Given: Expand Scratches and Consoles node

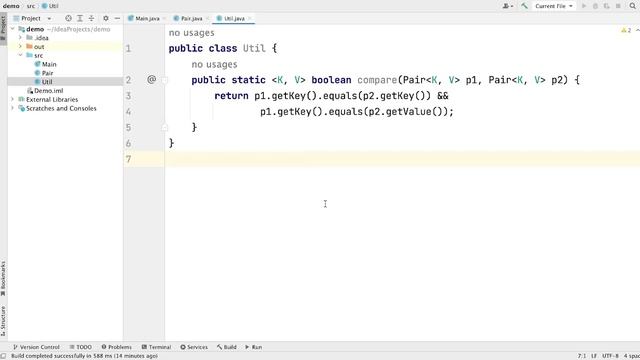Looking at the screenshot, I should click(13, 108).
